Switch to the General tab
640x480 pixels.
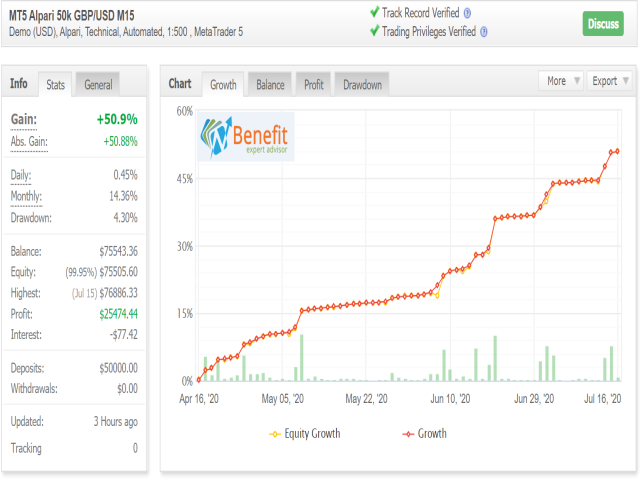tap(98, 85)
